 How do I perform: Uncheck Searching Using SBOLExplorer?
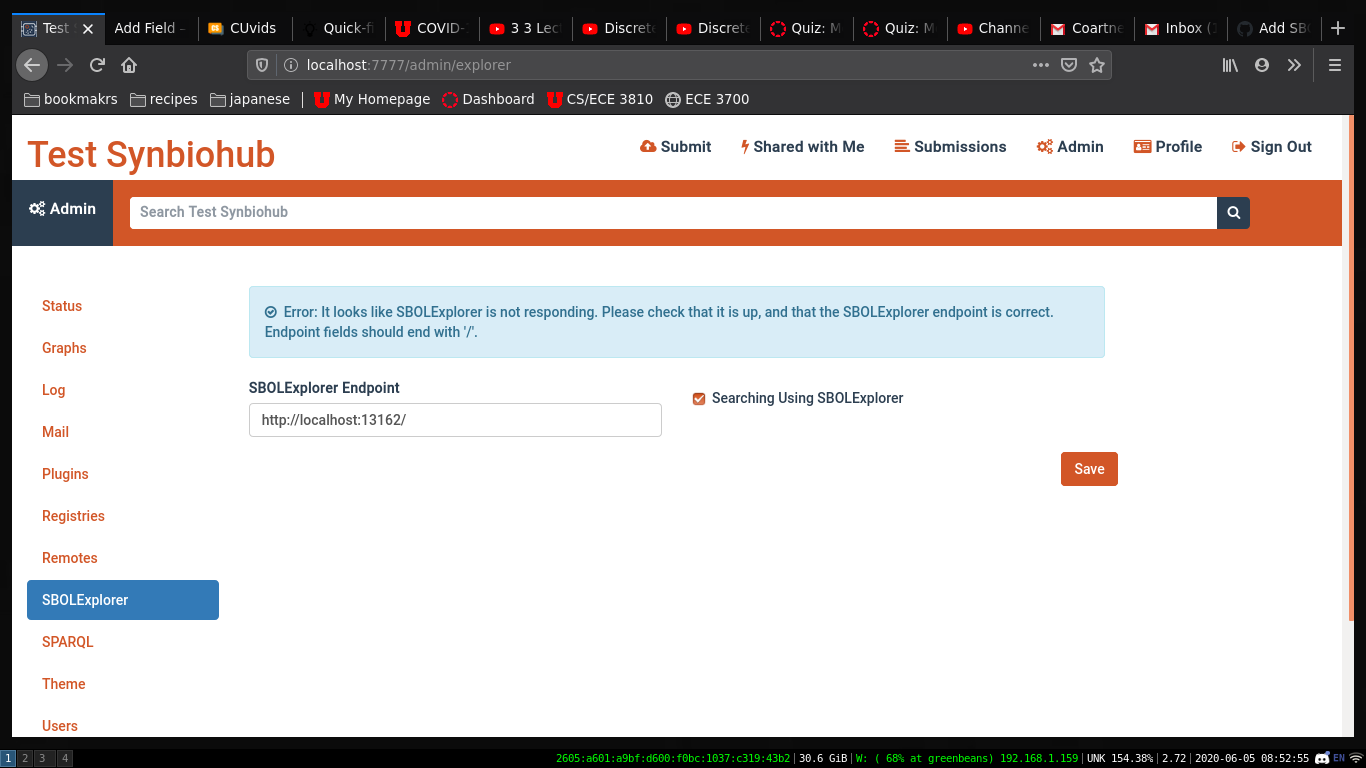click(x=698, y=398)
